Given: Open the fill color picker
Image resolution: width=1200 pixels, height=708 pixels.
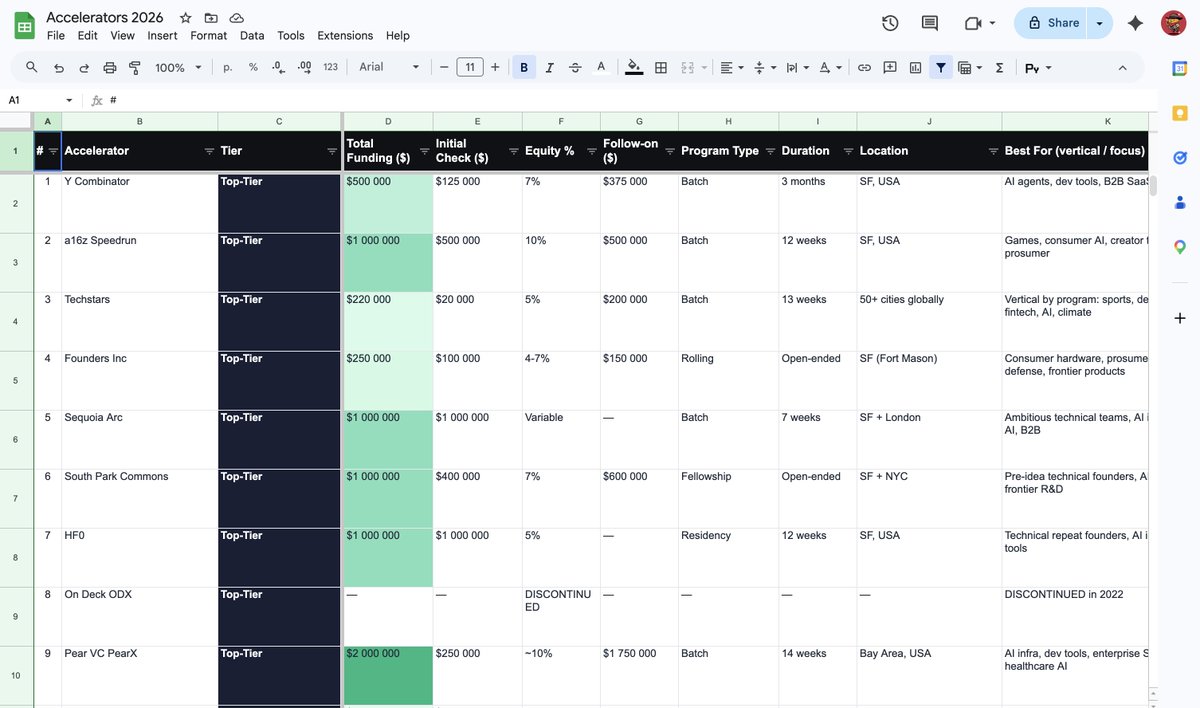Looking at the screenshot, I should coord(634,67).
